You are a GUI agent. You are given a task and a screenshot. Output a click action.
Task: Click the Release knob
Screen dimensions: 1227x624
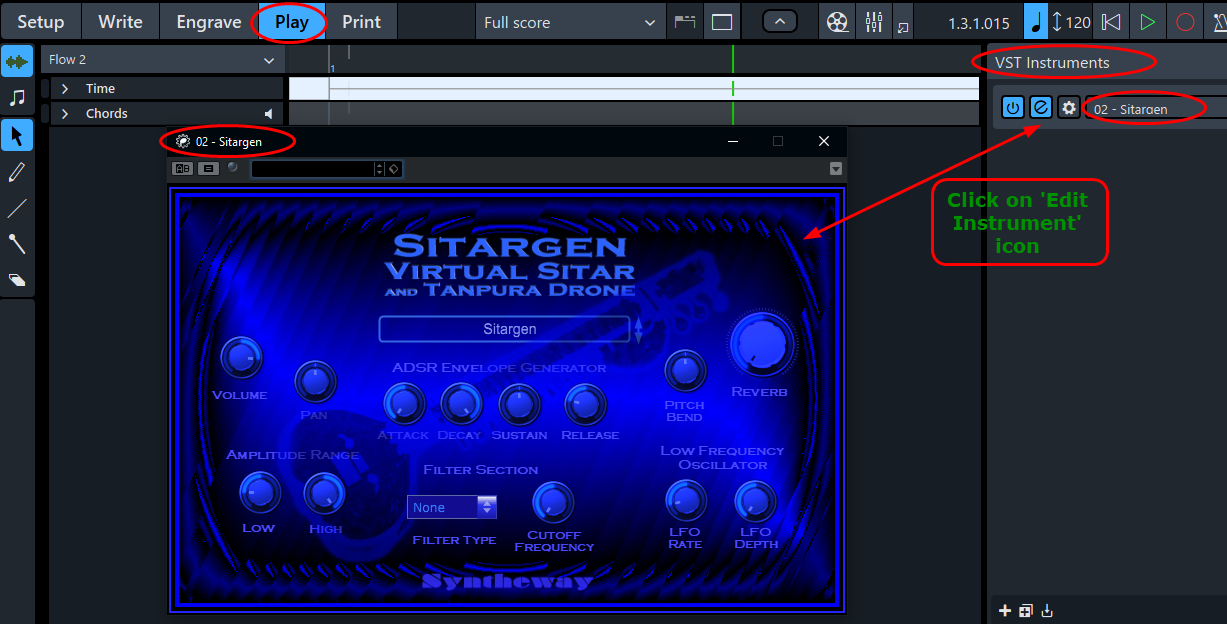click(x=586, y=404)
